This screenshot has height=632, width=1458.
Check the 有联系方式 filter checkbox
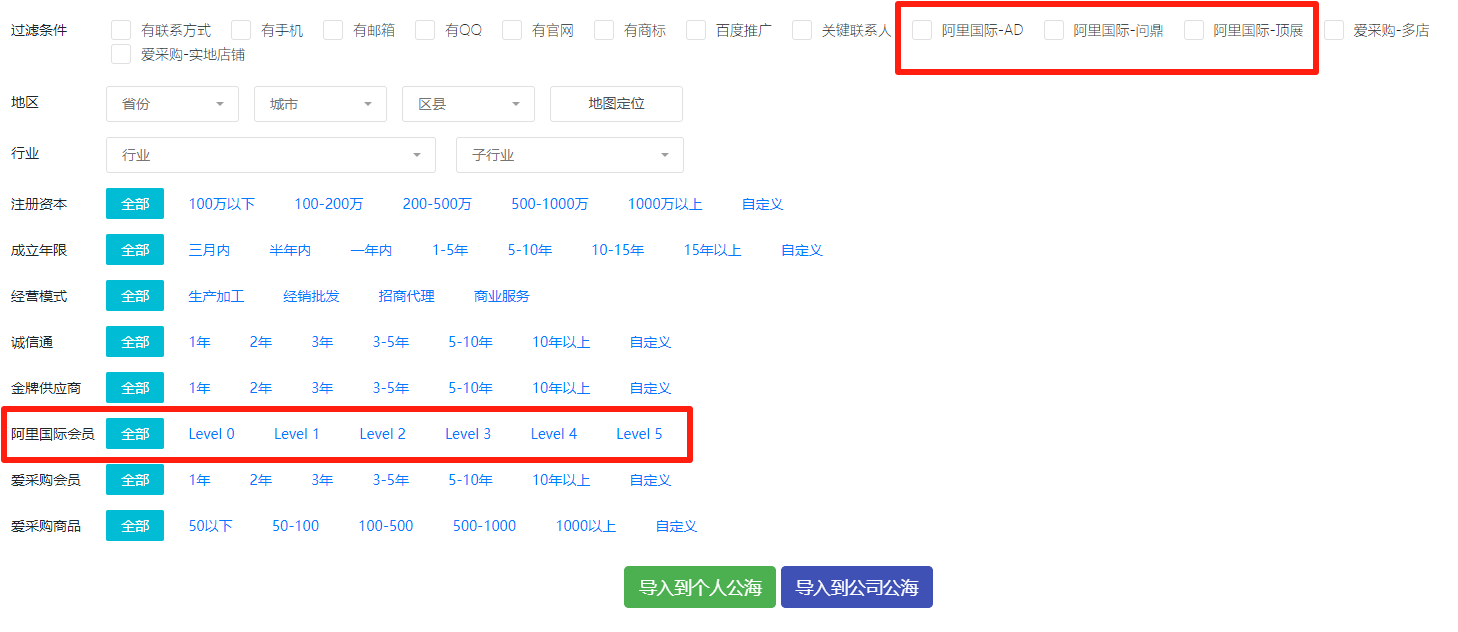[x=121, y=30]
